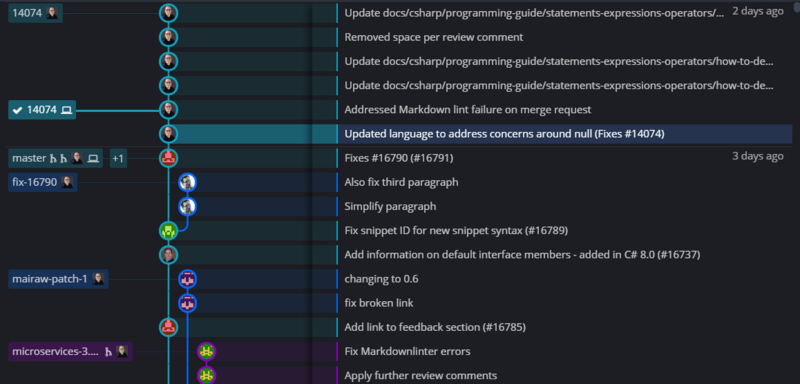Click the "3 days ago" timestamp
The image size is (800, 384).
click(x=758, y=156)
